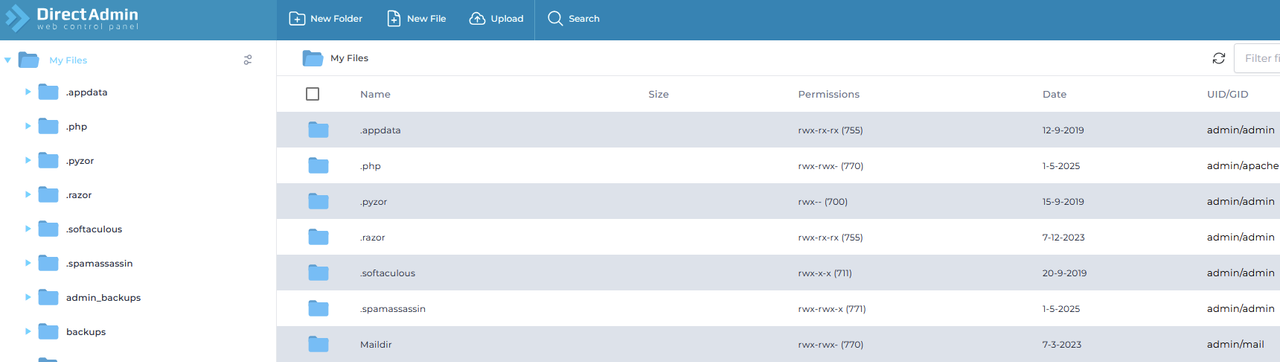Expand the admin_backups tree node
Image resolution: width=1280 pixels, height=362 pixels.
pyautogui.click(x=28, y=297)
